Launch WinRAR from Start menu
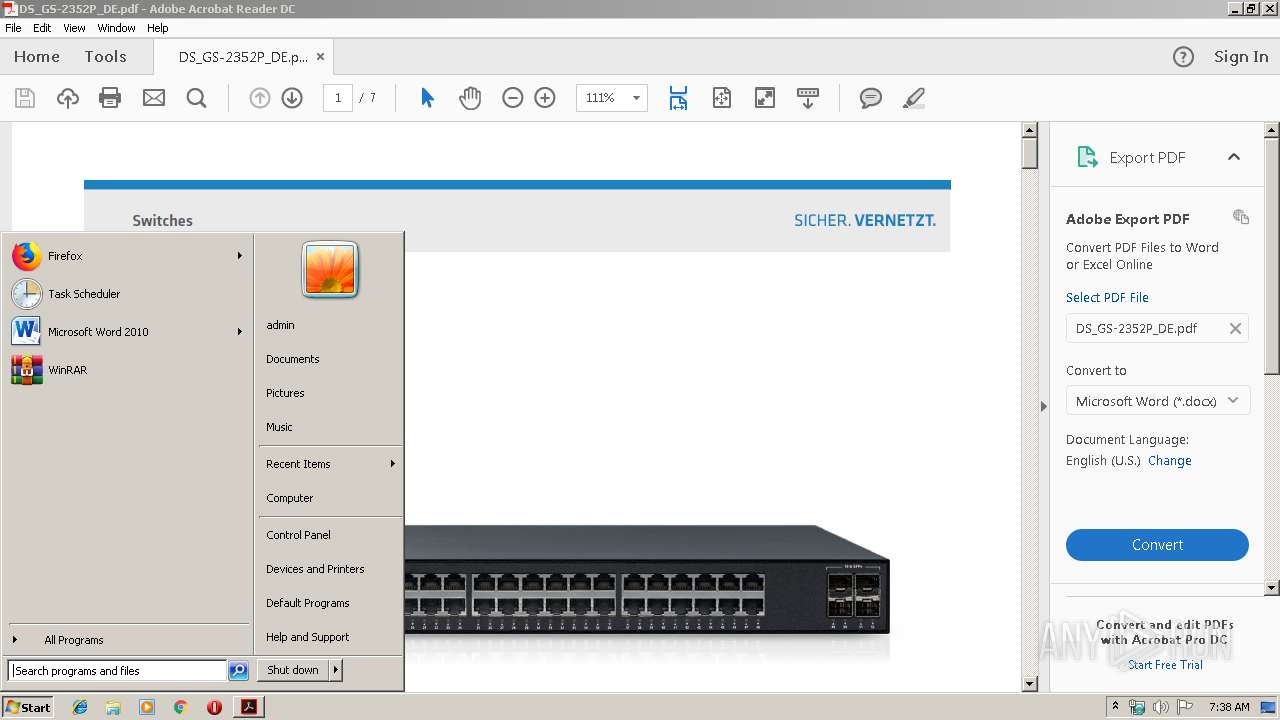Viewport: 1280px width, 720px height. coord(128,370)
